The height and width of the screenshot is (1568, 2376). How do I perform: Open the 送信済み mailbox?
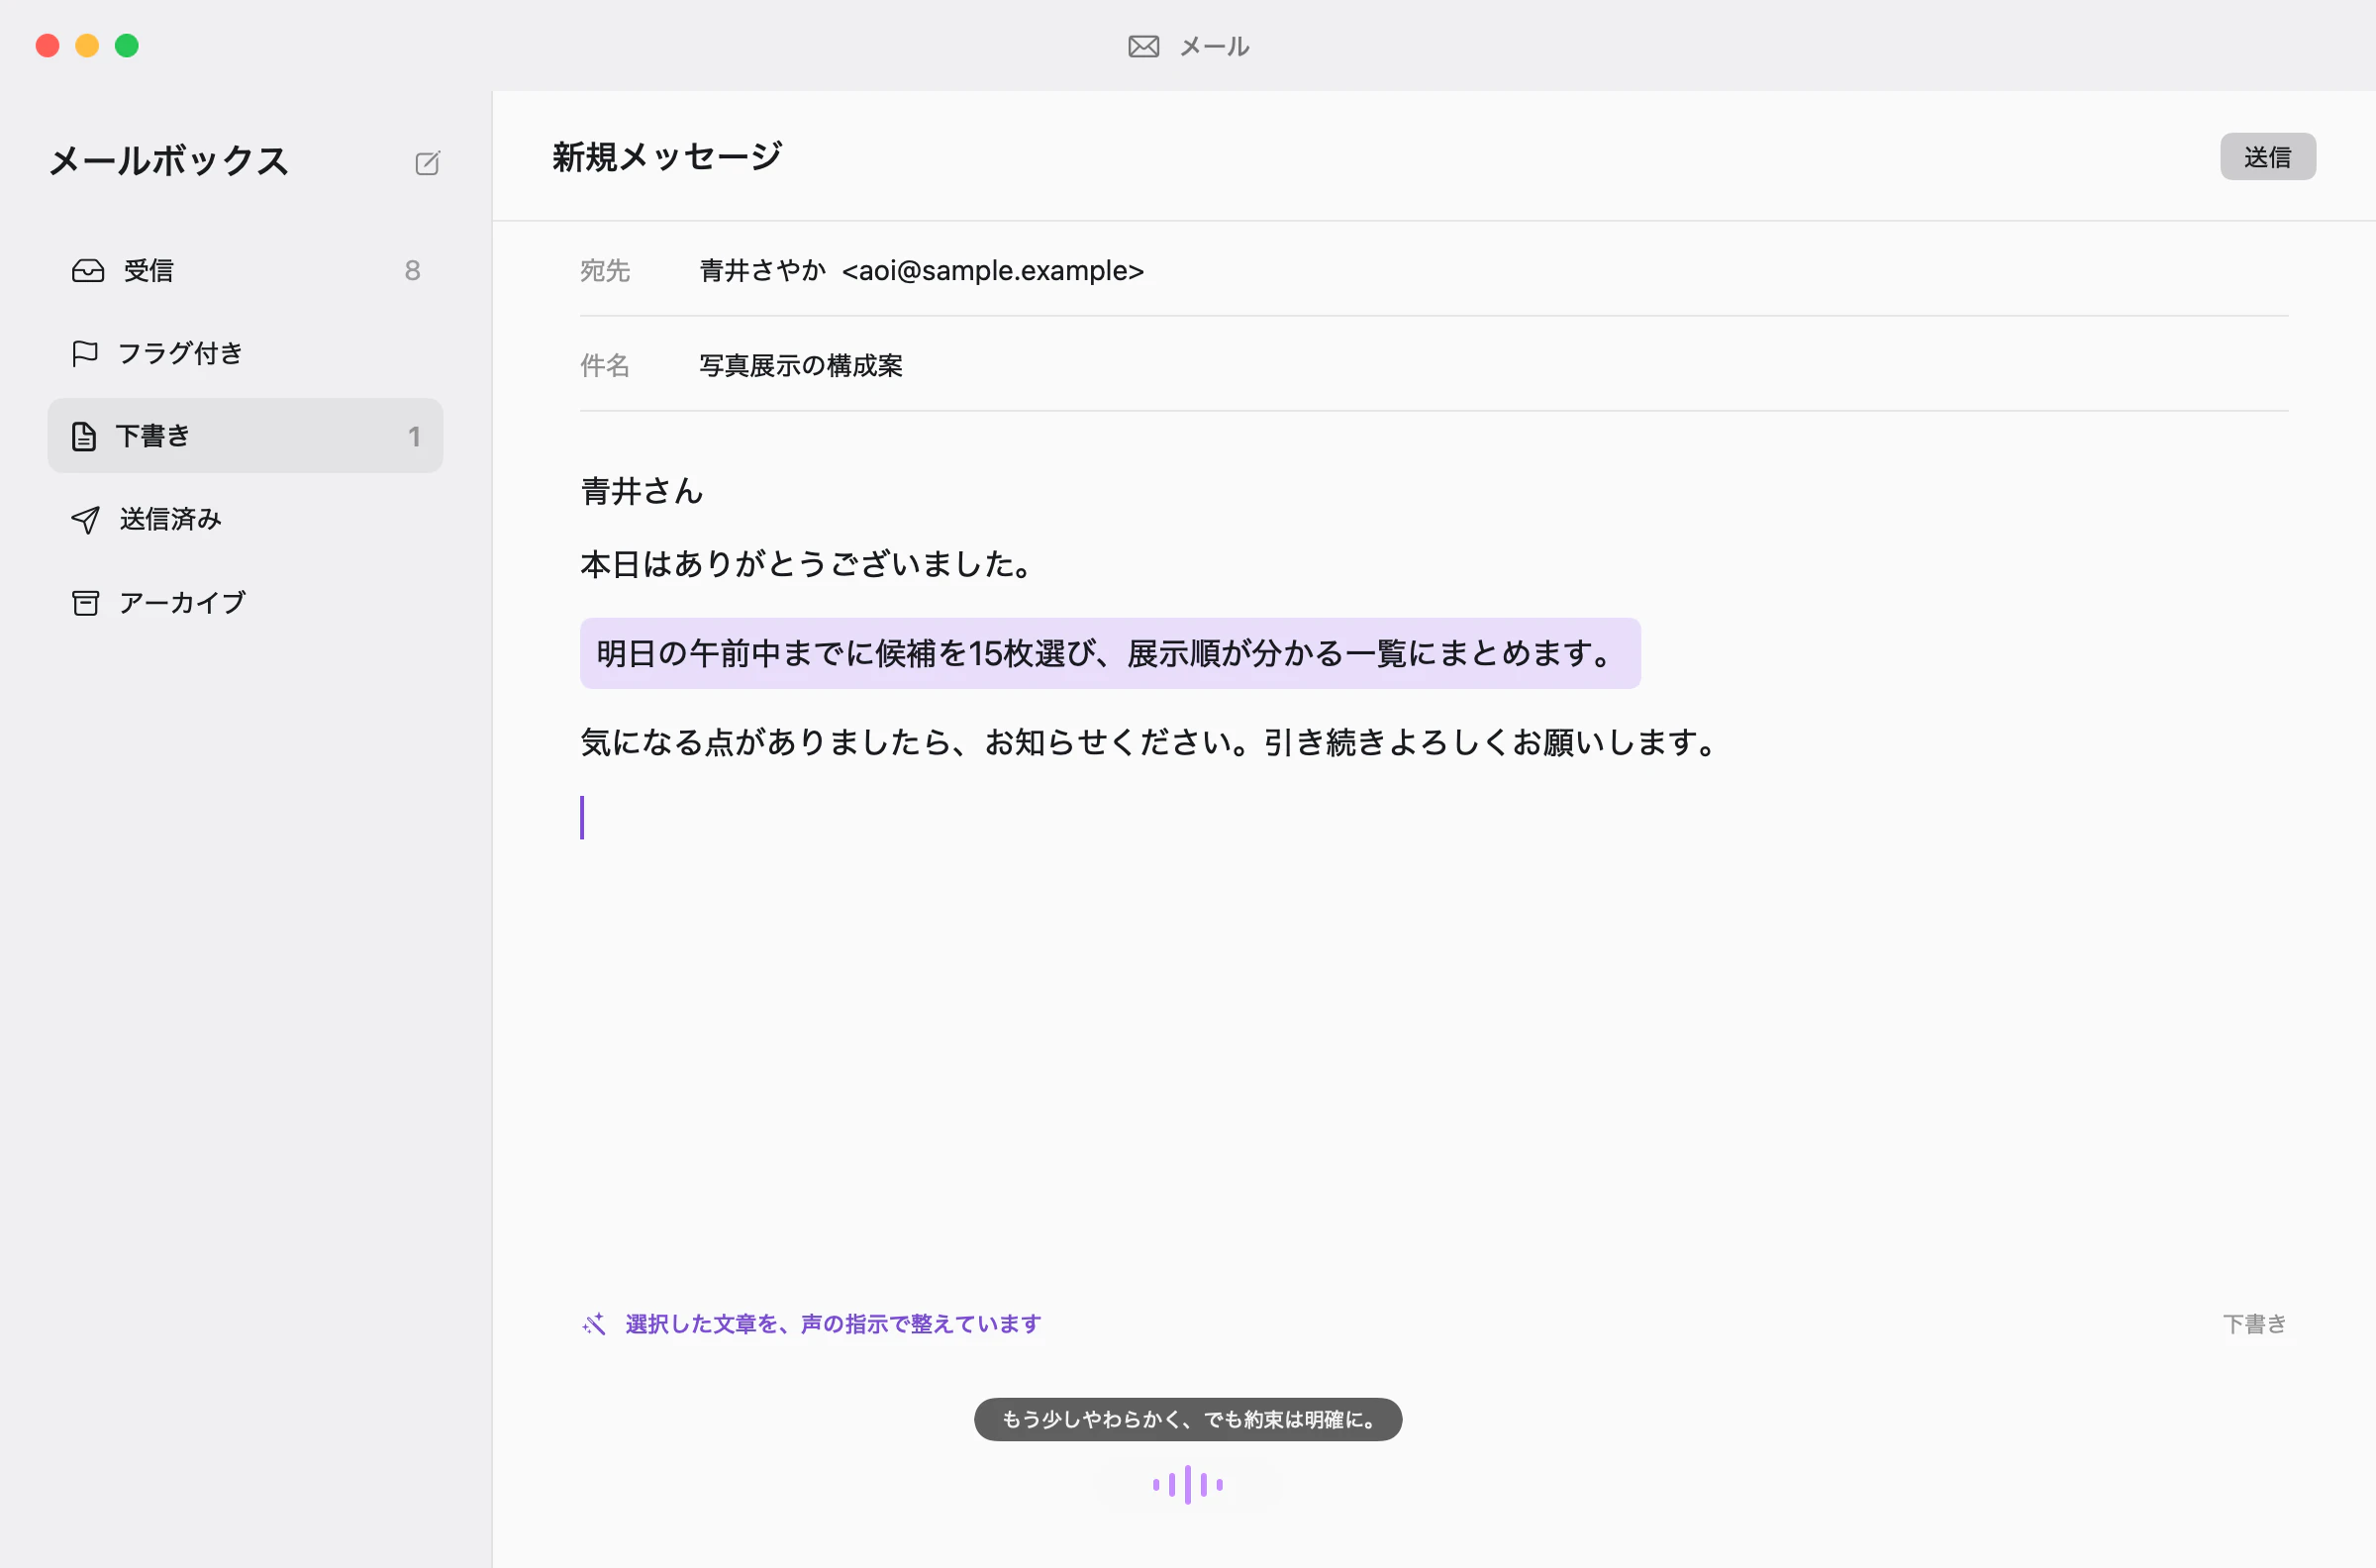[245, 519]
